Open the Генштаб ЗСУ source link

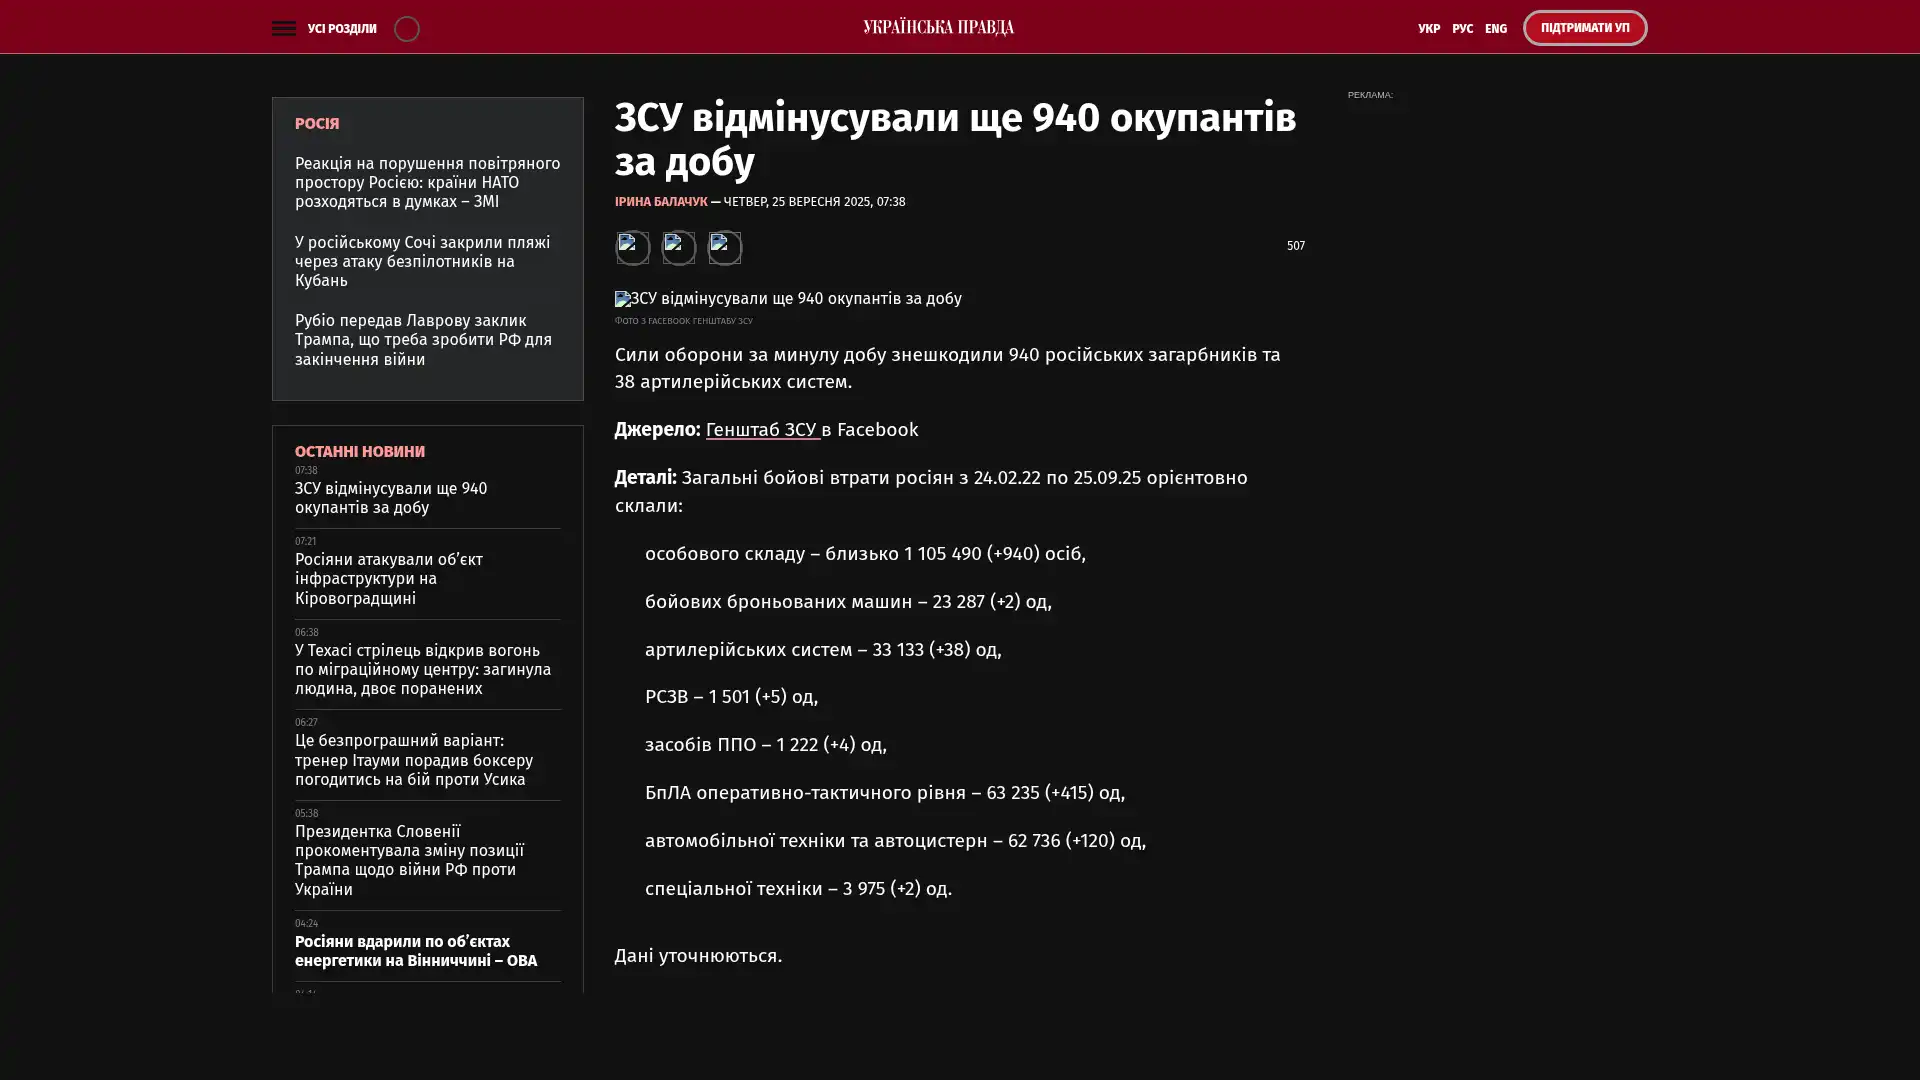click(x=762, y=429)
